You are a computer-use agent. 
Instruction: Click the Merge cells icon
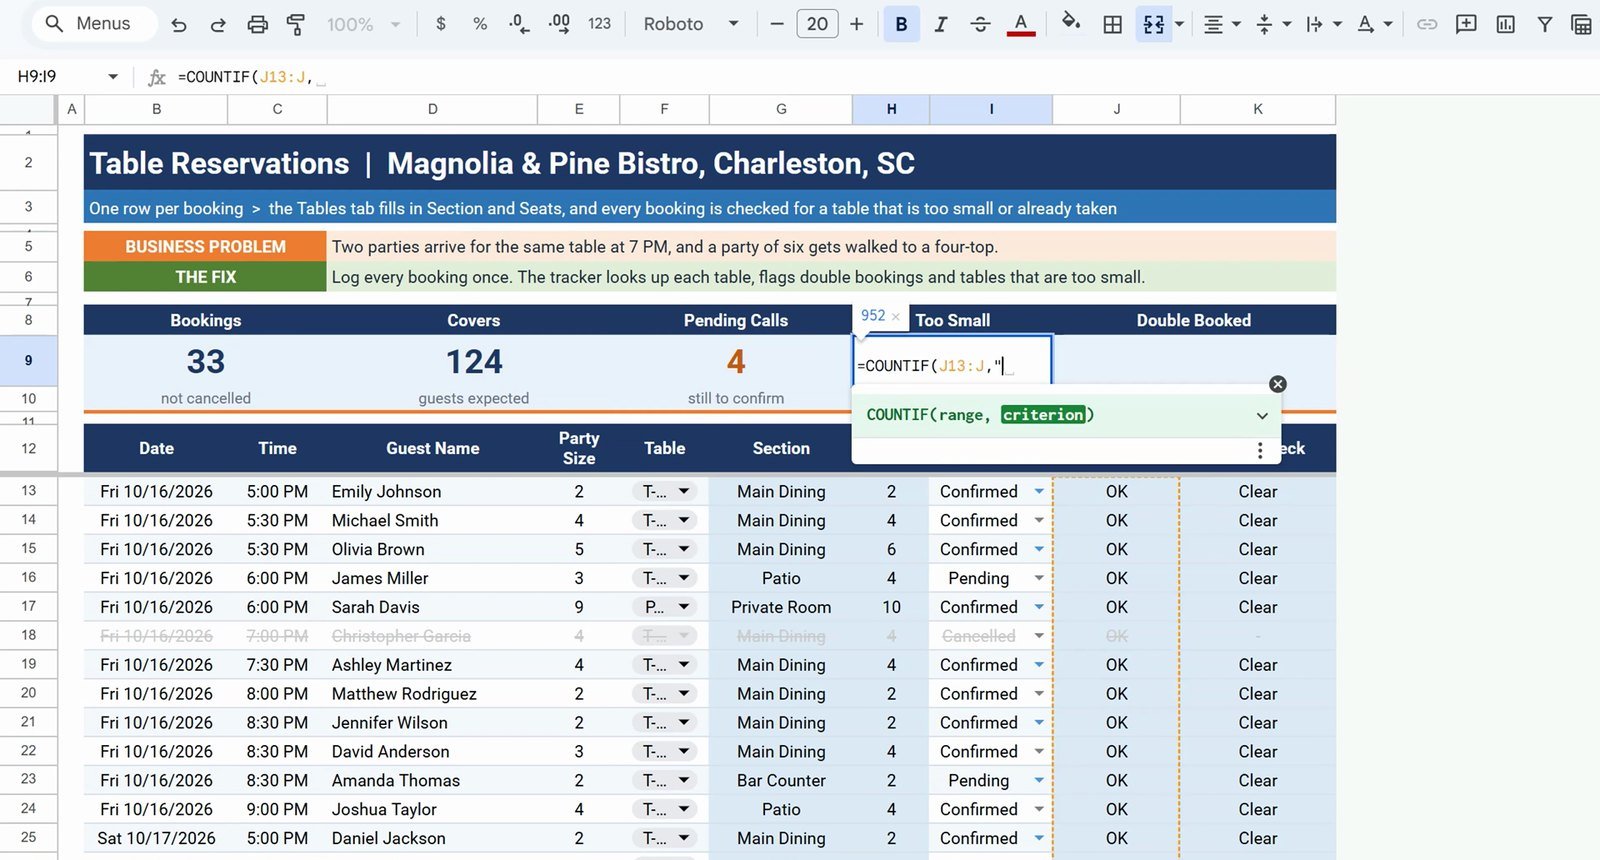1153,24
